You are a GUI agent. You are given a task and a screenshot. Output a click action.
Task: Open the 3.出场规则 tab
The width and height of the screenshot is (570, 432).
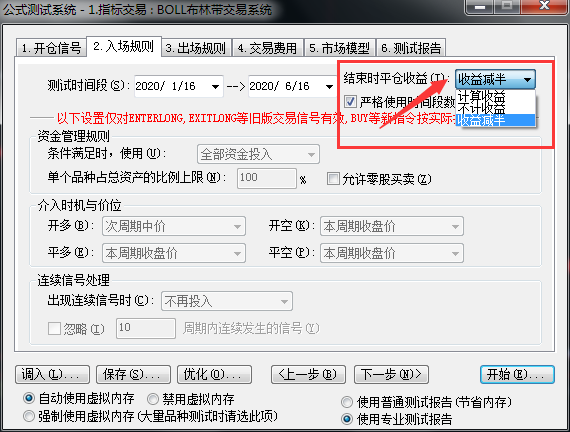pos(196,48)
